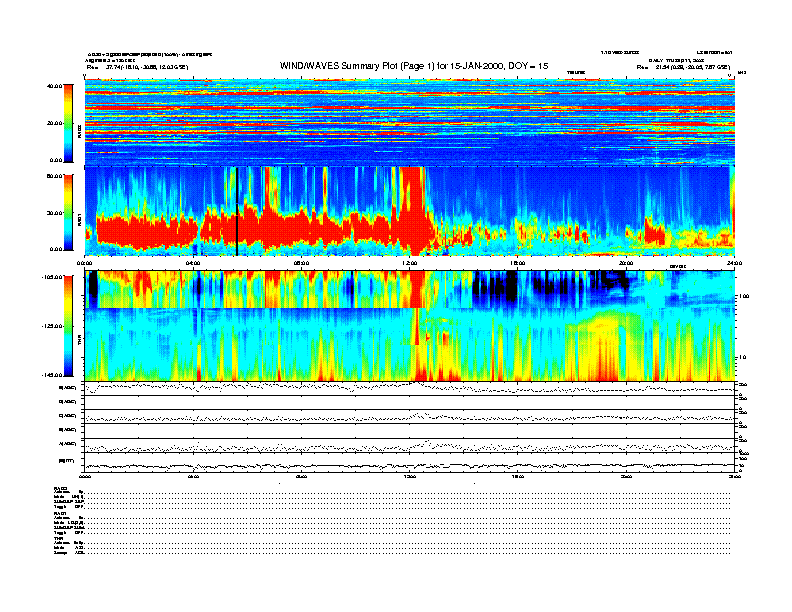Click the -125.00 tick on TNR colorbar
This screenshot has width=792, height=612.
53,326
